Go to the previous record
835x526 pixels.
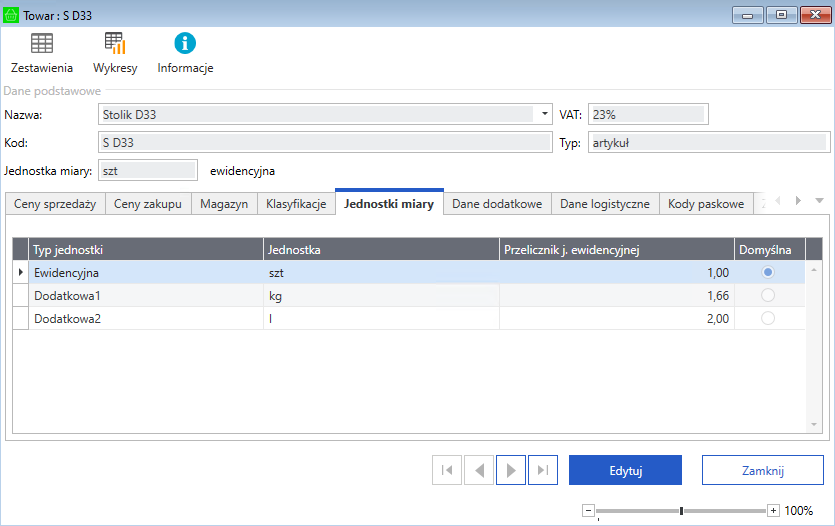478,470
